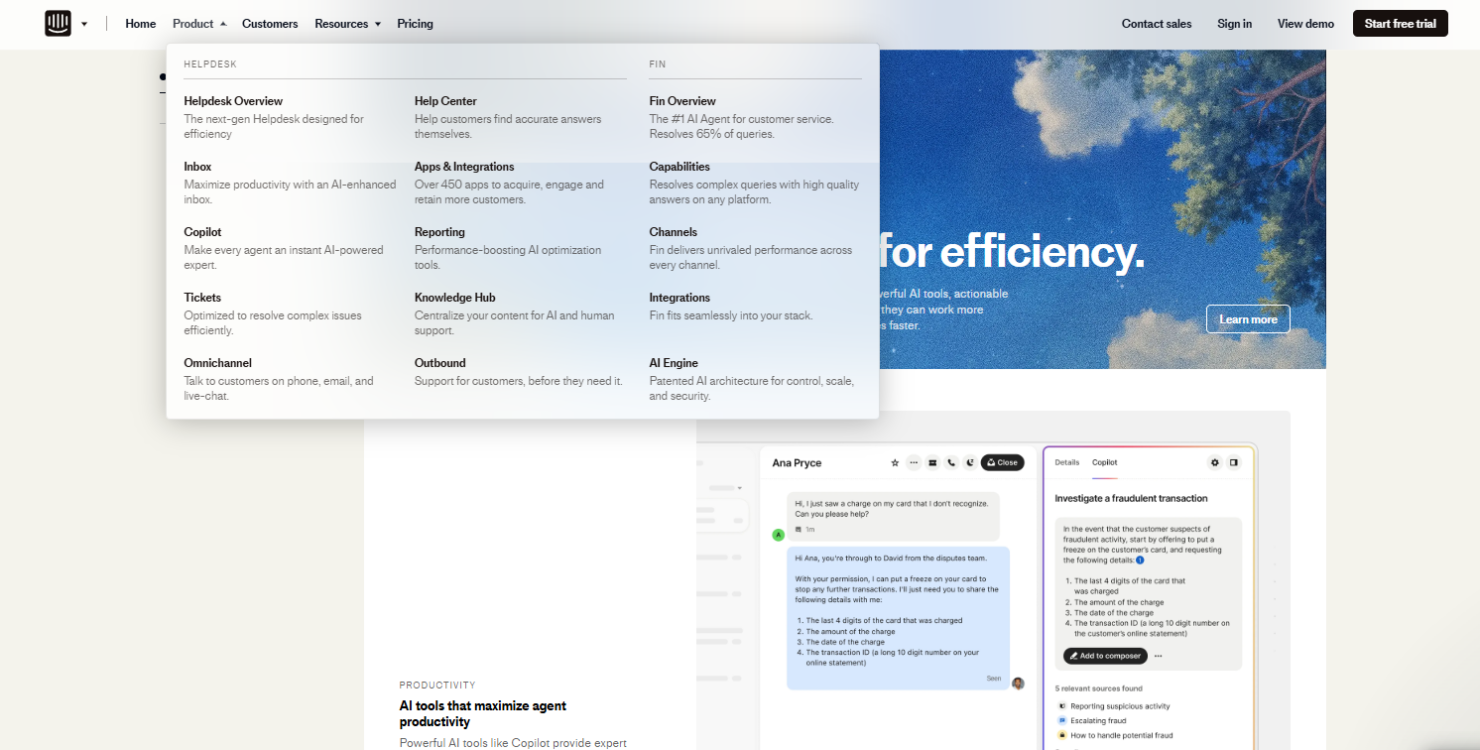The width and height of the screenshot is (1480, 750).
Task: Open the dropdown arrow beside the logo
Action: [x=84, y=24]
